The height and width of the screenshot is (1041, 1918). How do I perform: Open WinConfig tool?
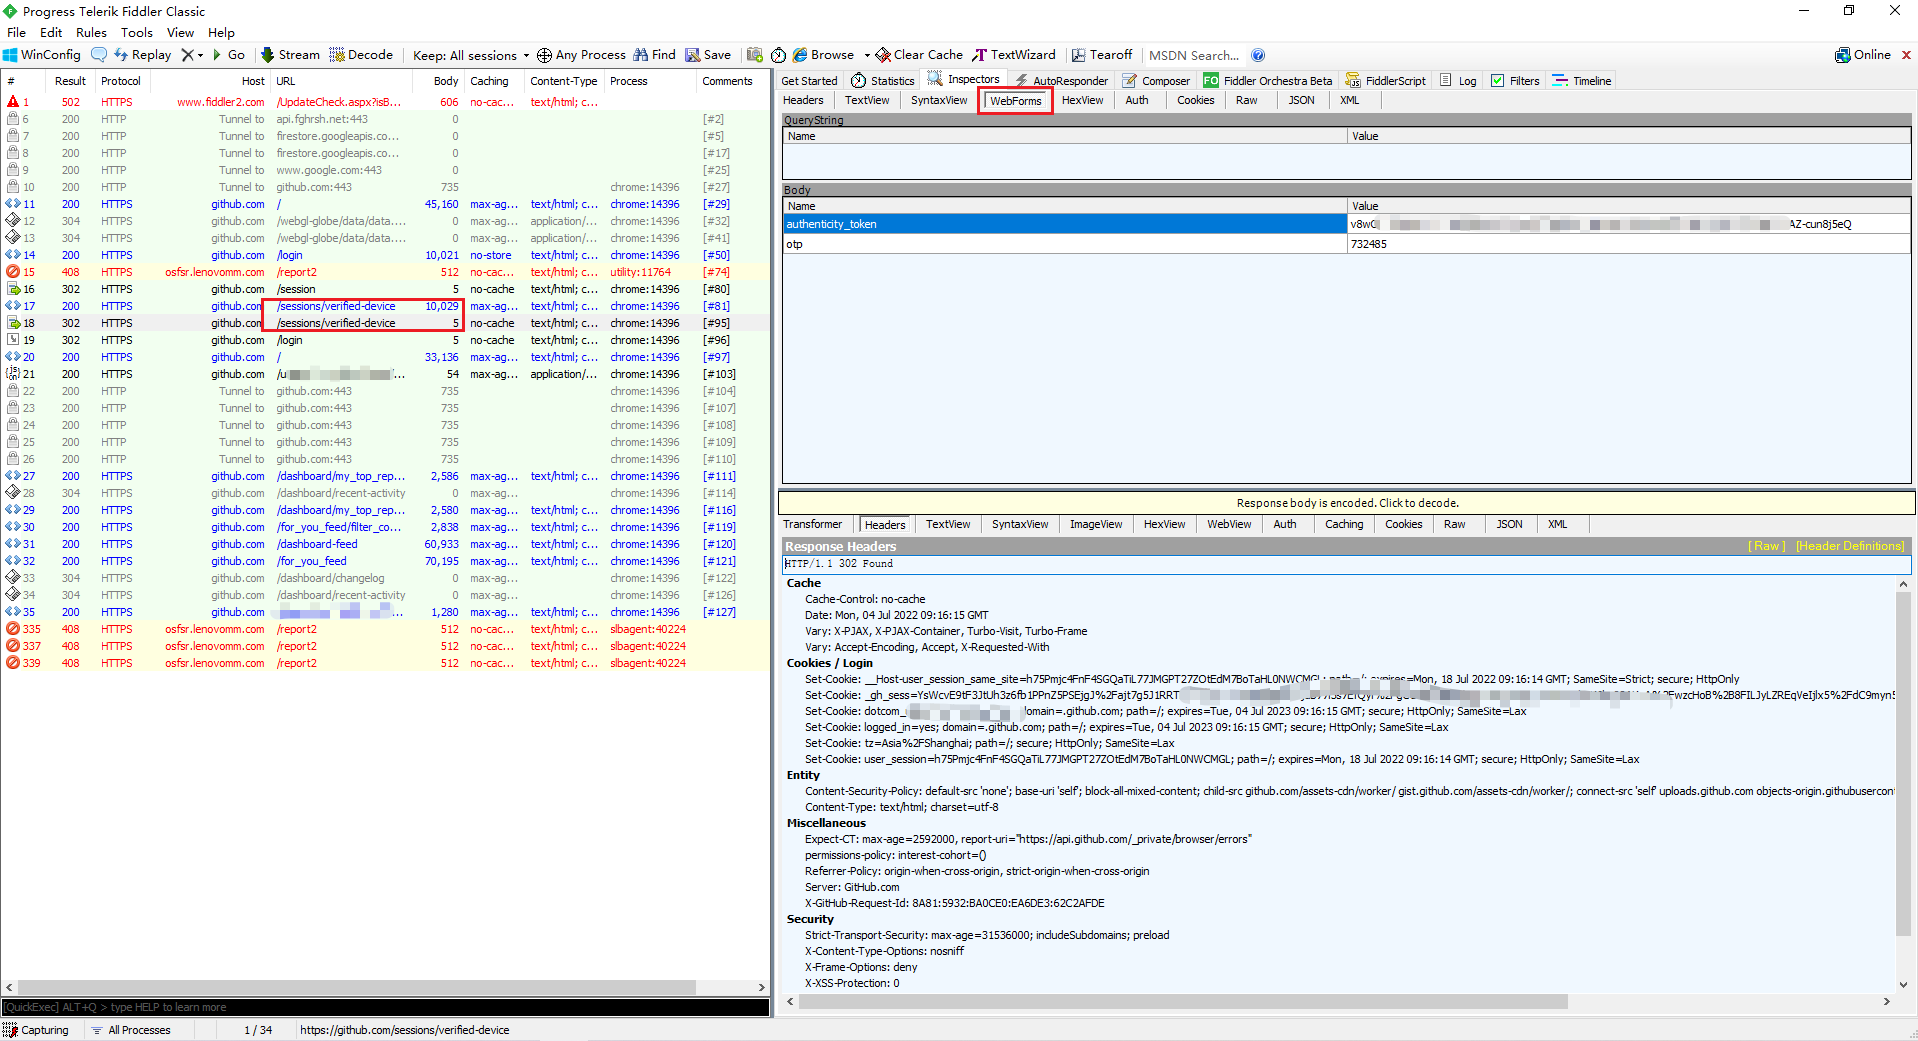coord(42,55)
